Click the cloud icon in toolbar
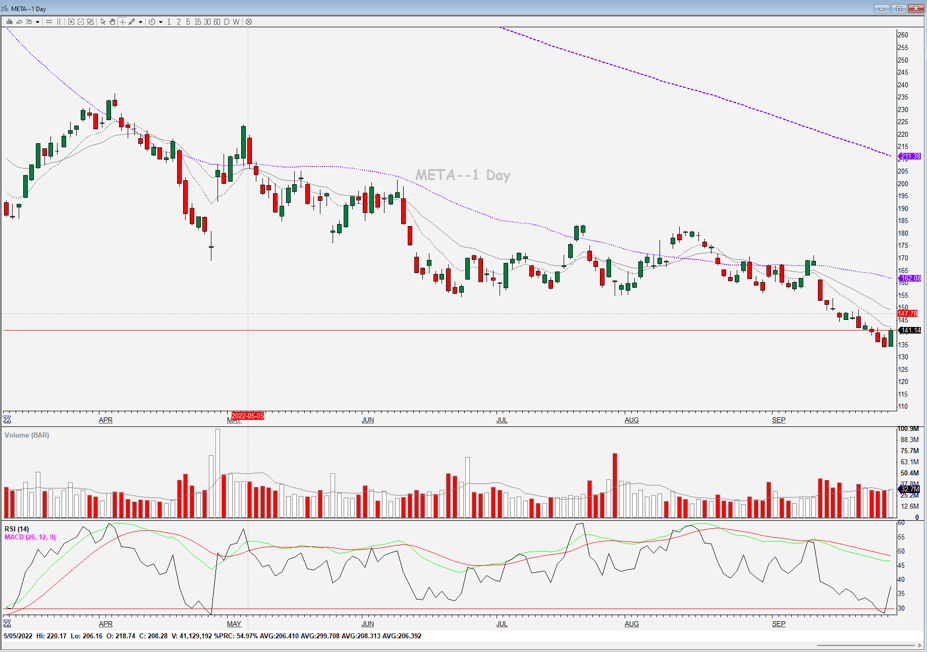 coord(19,22)
